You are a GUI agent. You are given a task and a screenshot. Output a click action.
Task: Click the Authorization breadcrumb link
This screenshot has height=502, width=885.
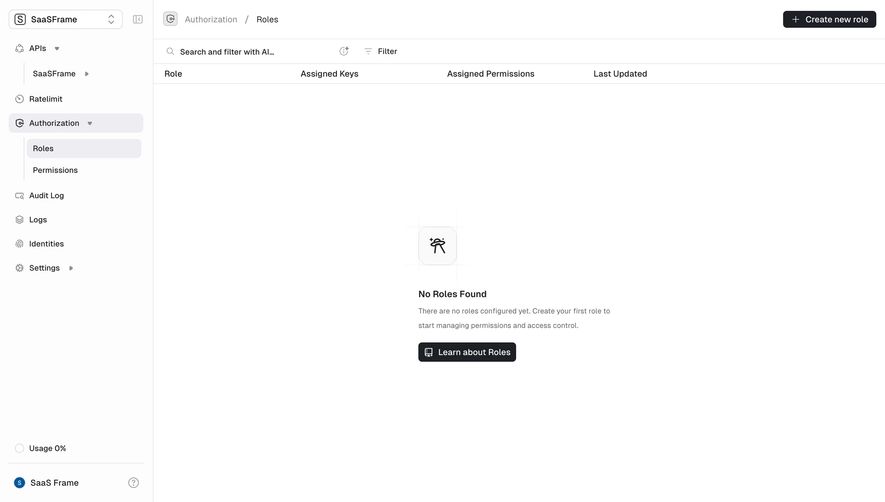tap(211, 19)
